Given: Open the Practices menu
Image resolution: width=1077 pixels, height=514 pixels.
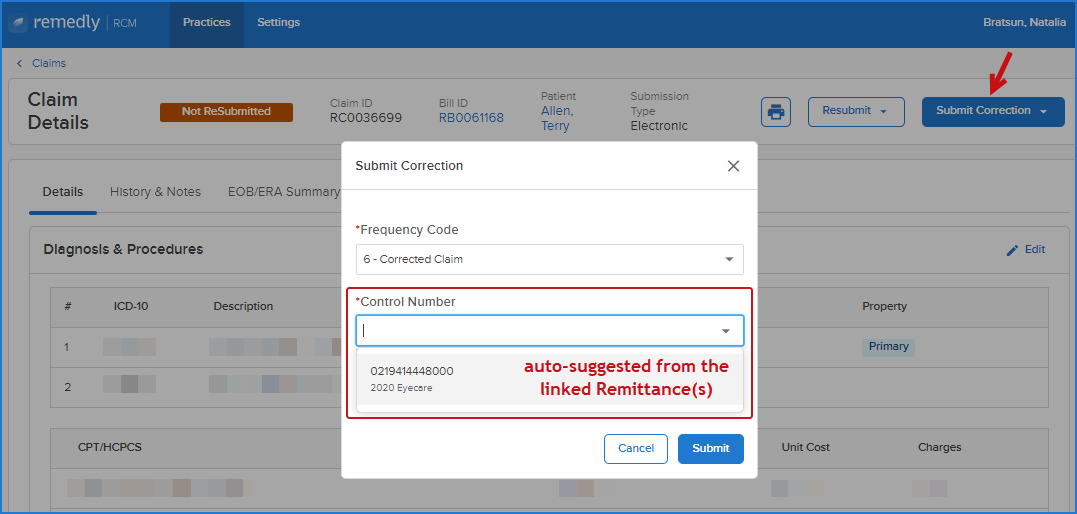Looking at the screenshot, I should (x=207, y=23).
